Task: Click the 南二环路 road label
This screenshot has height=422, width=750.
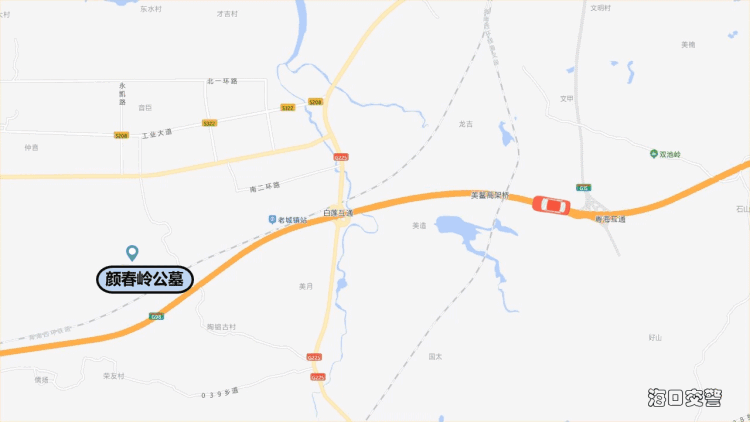Action: tap(265, 187)
